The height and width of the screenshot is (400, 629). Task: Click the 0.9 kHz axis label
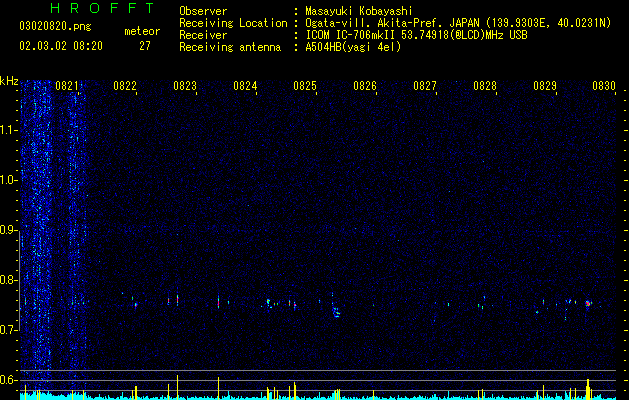[x=9, y=230]
